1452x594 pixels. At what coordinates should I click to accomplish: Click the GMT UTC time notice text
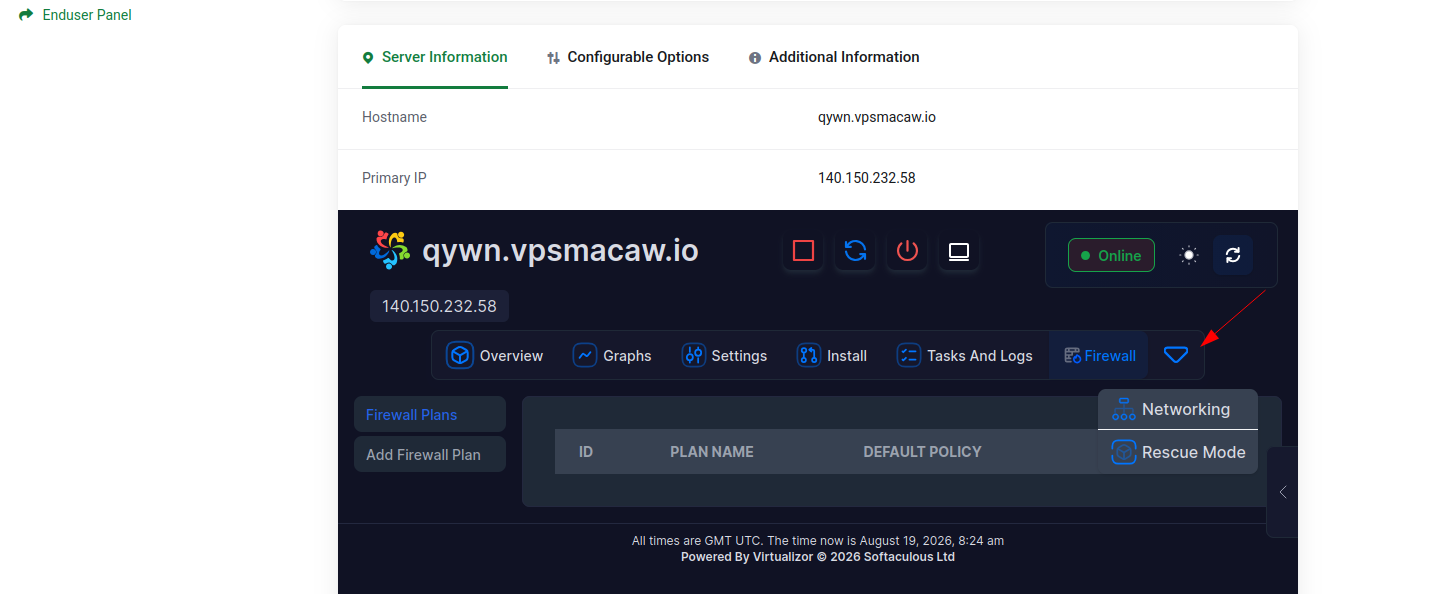tap(818, 540)
